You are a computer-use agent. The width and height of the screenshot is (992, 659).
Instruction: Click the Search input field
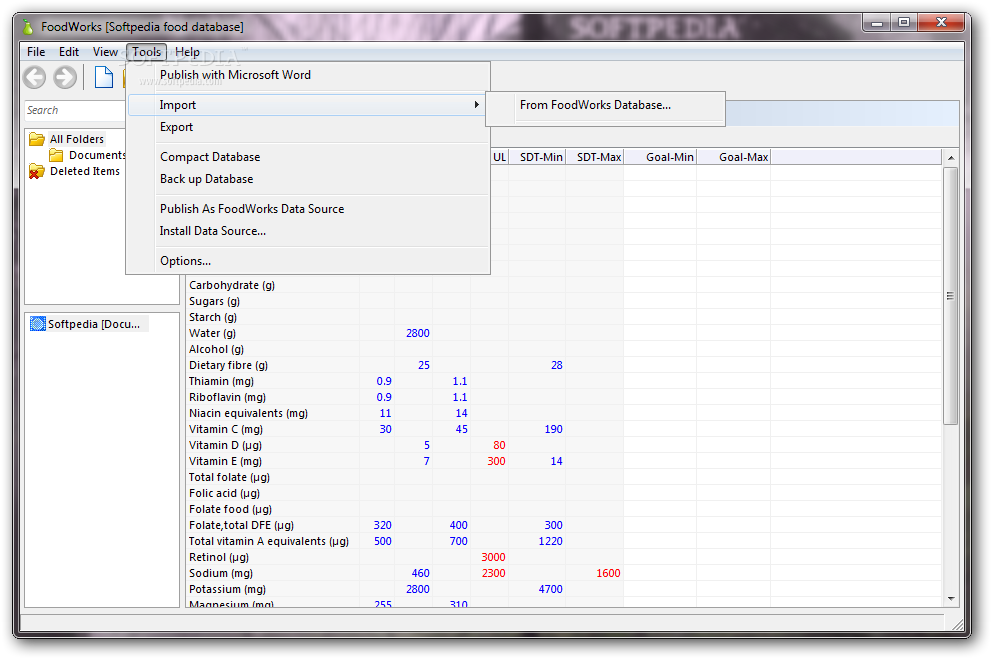tap(75, 110)
